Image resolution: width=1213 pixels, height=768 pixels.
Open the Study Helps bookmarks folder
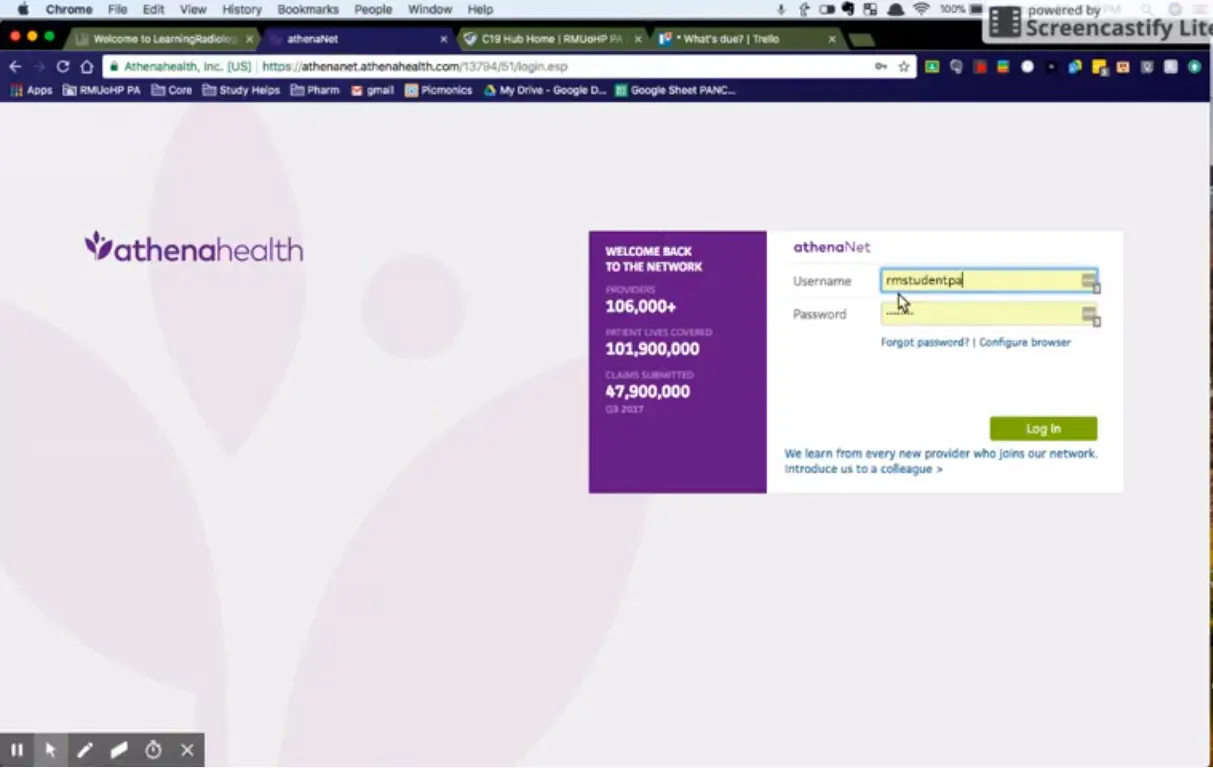(x=240, y=89)
